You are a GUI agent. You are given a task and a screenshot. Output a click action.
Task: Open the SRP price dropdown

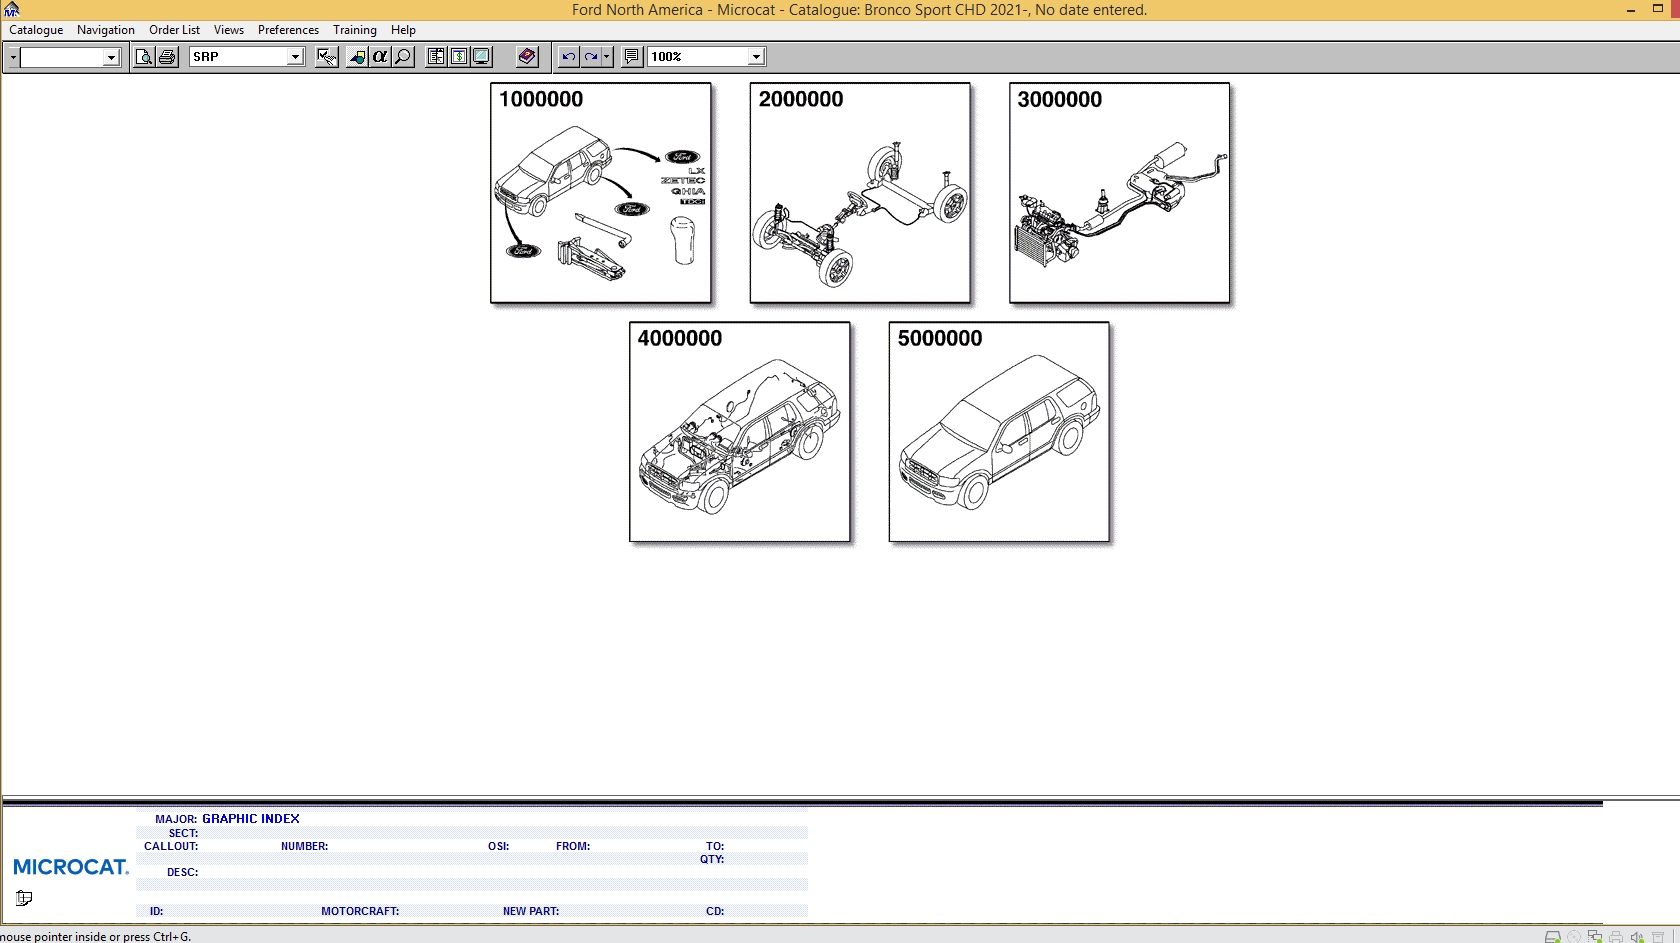[295, 57]
